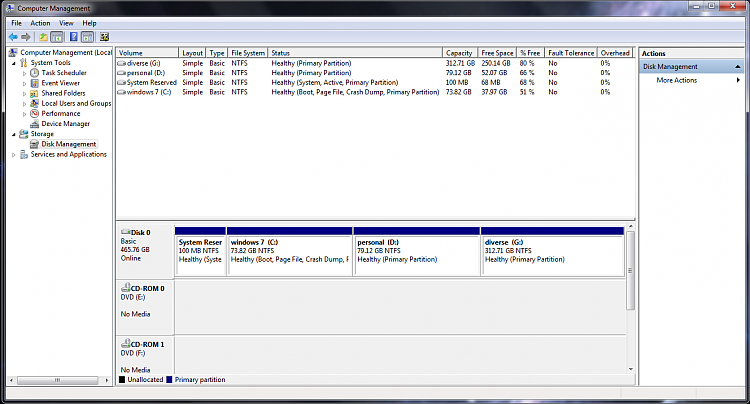Image resolution: width=750 pixels, height=404 pixels.
Task: Click the Services and Applications icon
Action: click(x=23, y=154)
